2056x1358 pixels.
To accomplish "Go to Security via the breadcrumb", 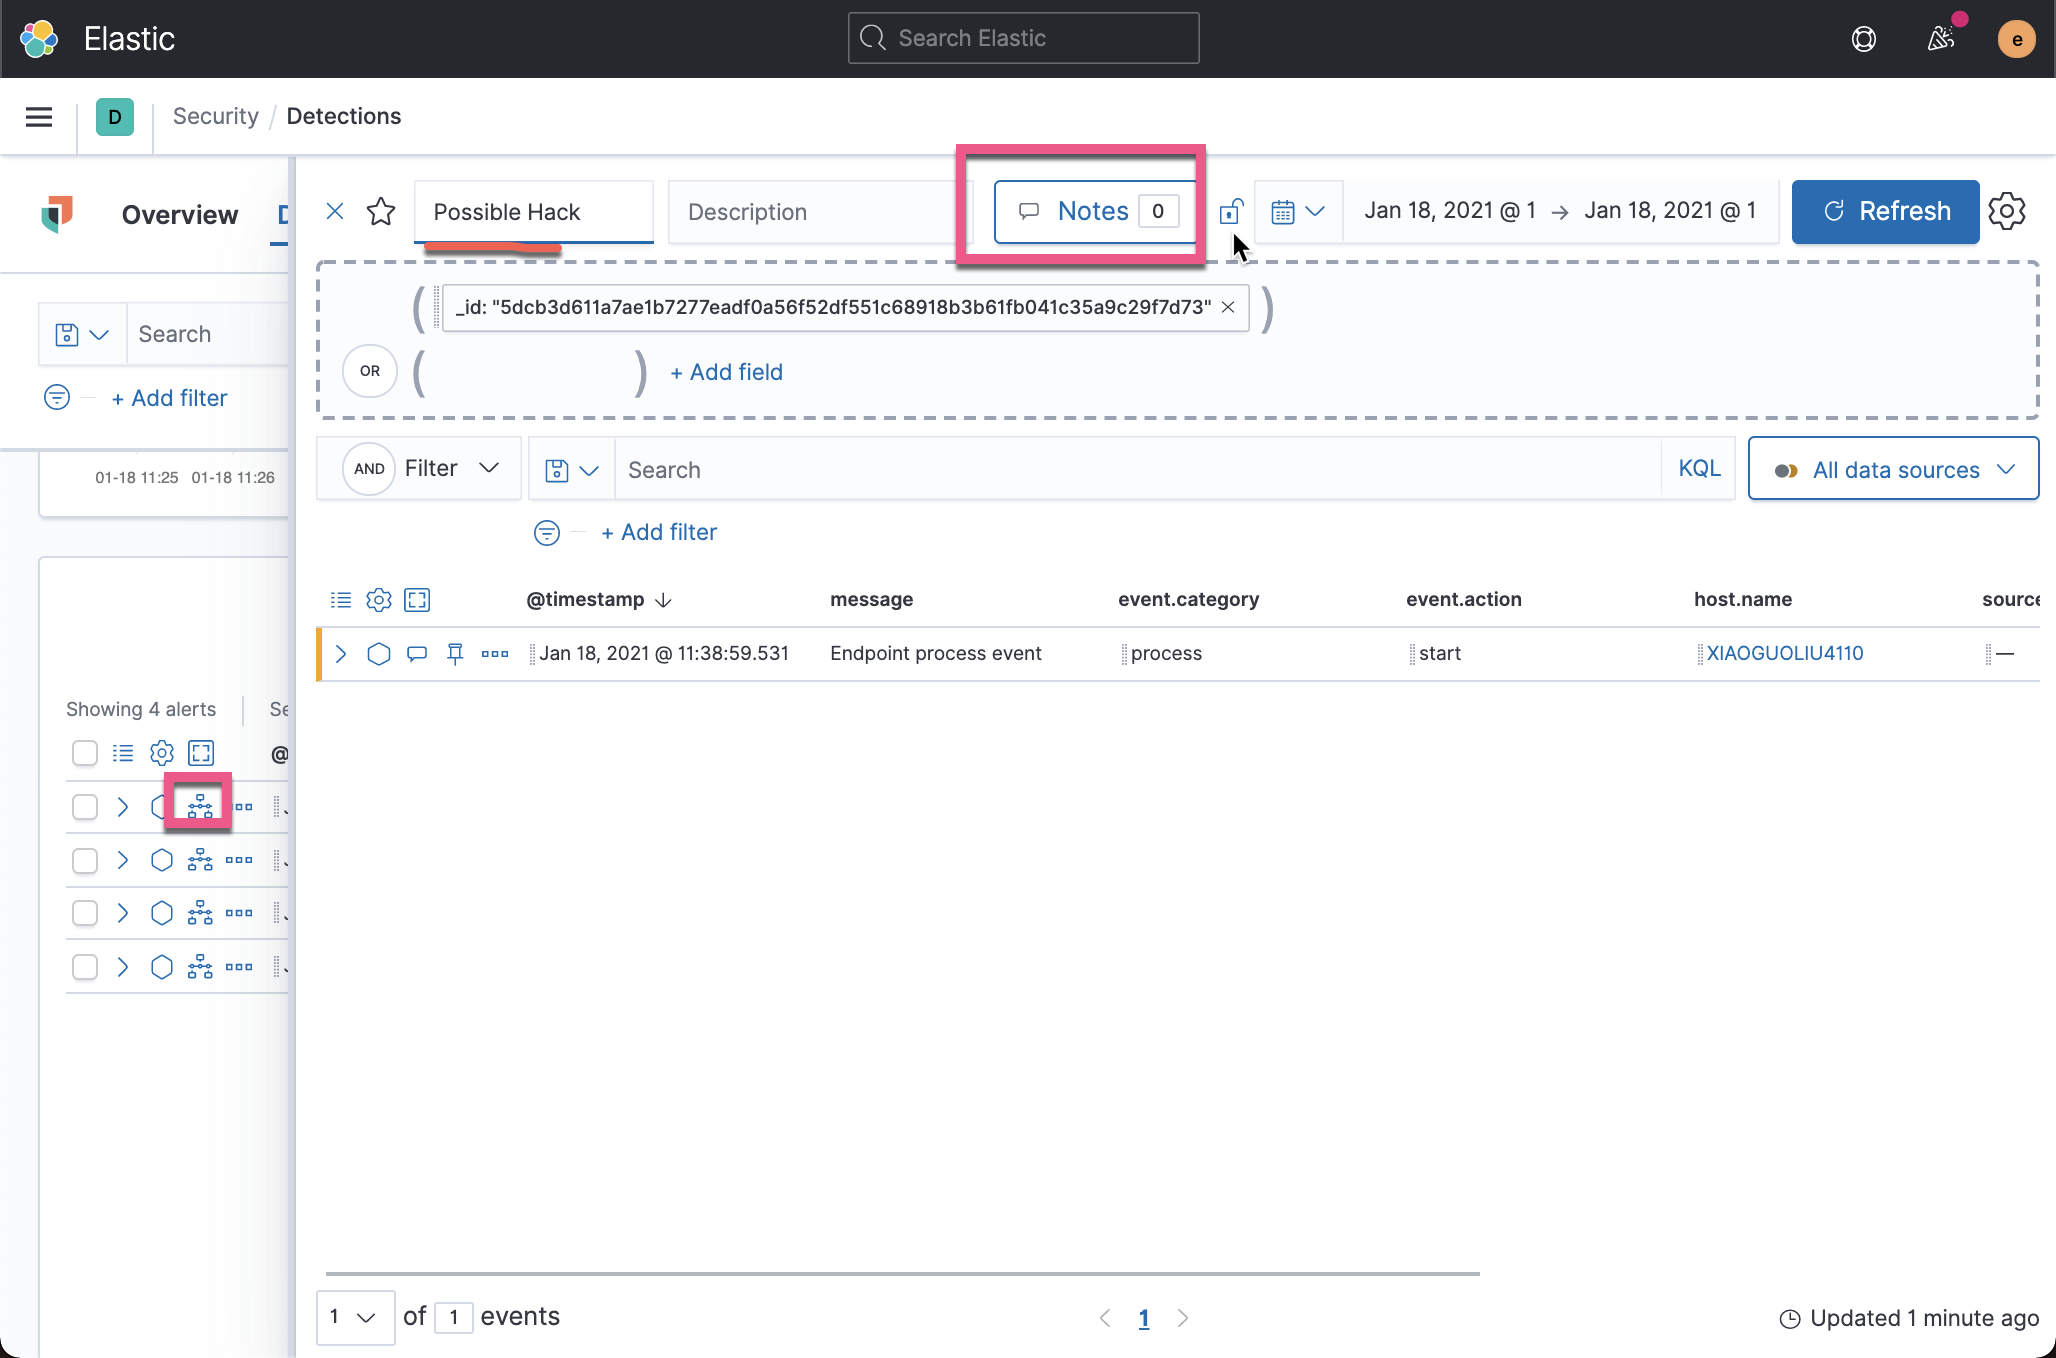I will pos(215,116).
